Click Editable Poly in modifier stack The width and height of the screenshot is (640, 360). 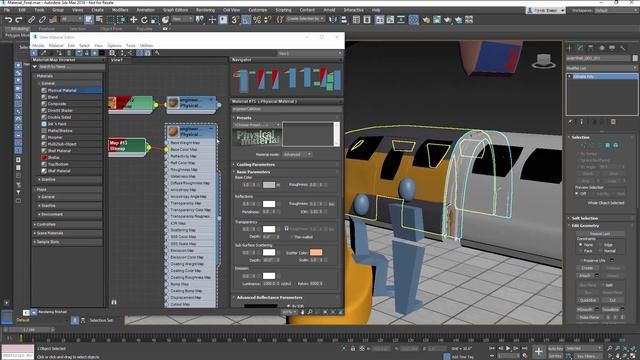pyautogui.click(x=602, y=76)
